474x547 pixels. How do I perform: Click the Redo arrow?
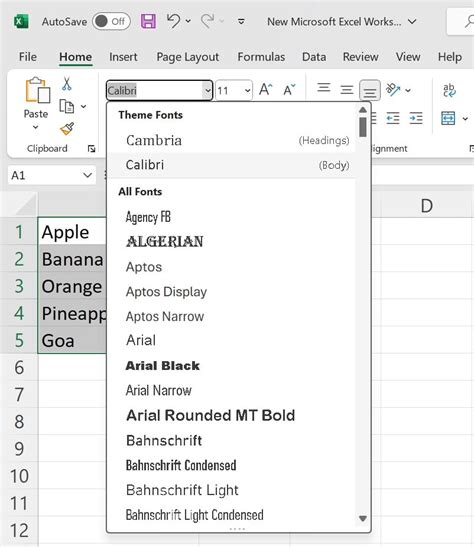pos(207,21)
